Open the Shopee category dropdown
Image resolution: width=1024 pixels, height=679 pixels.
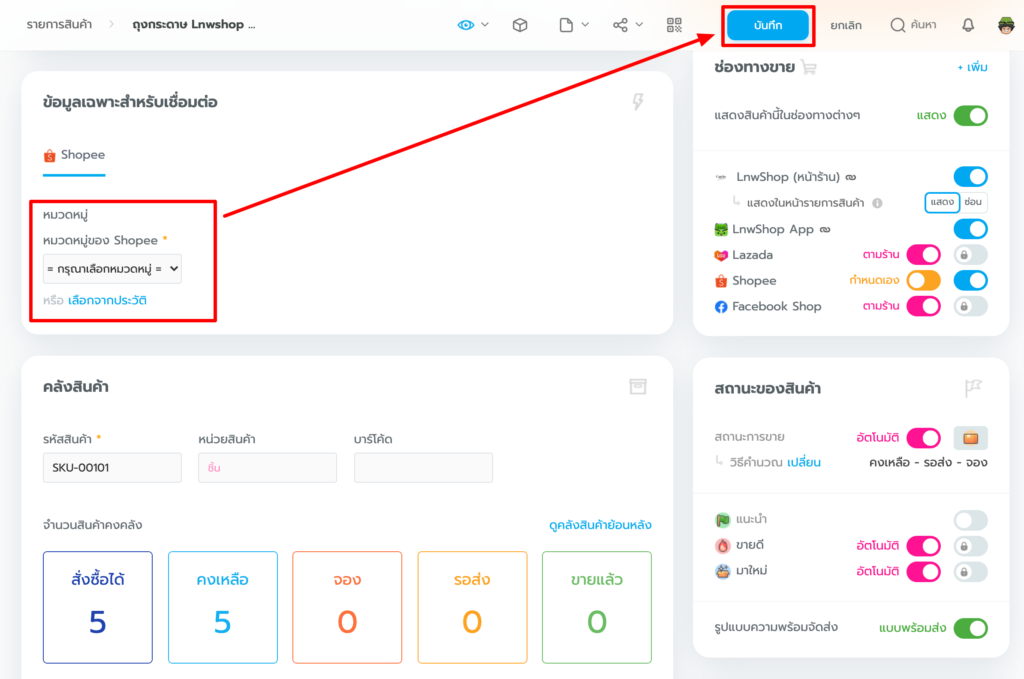pyautogui.click(x=112, y=268)
